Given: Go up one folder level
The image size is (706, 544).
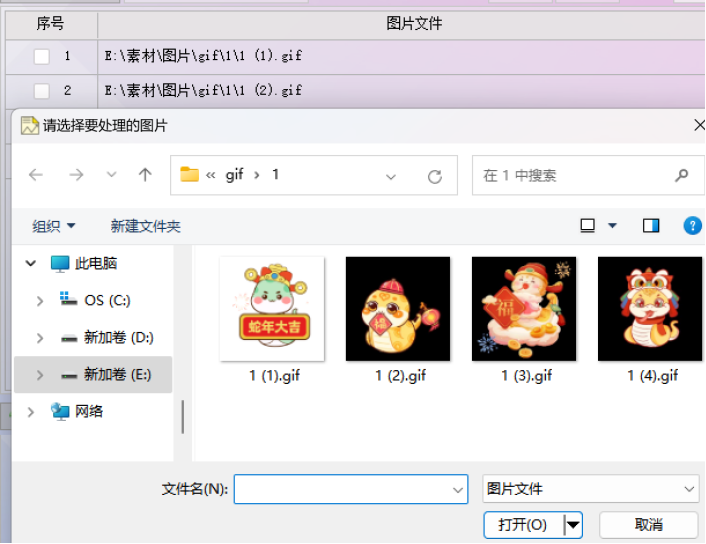Looking at the screenshot, I should (145, 175).
